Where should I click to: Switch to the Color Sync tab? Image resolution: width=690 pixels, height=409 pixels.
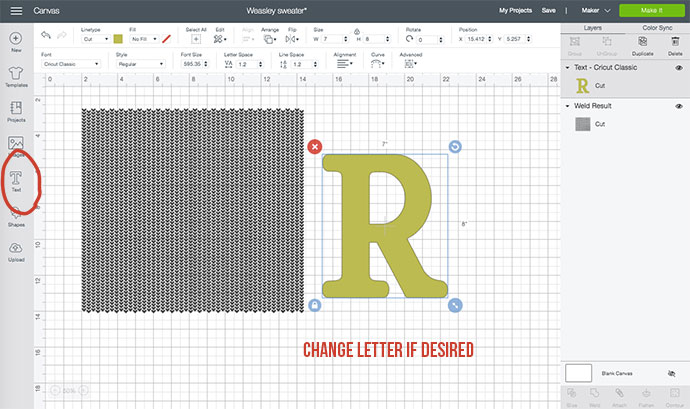tap(657, 28)
